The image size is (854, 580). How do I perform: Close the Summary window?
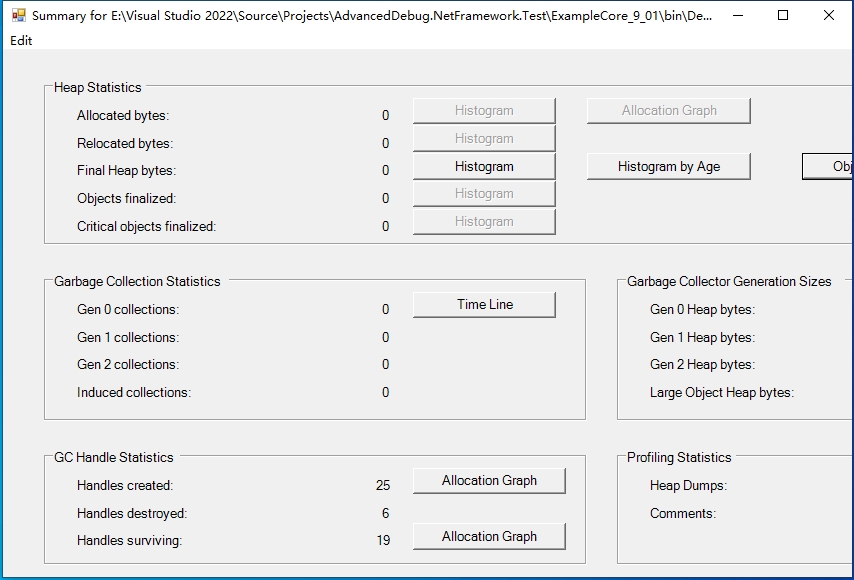[829, 16]
